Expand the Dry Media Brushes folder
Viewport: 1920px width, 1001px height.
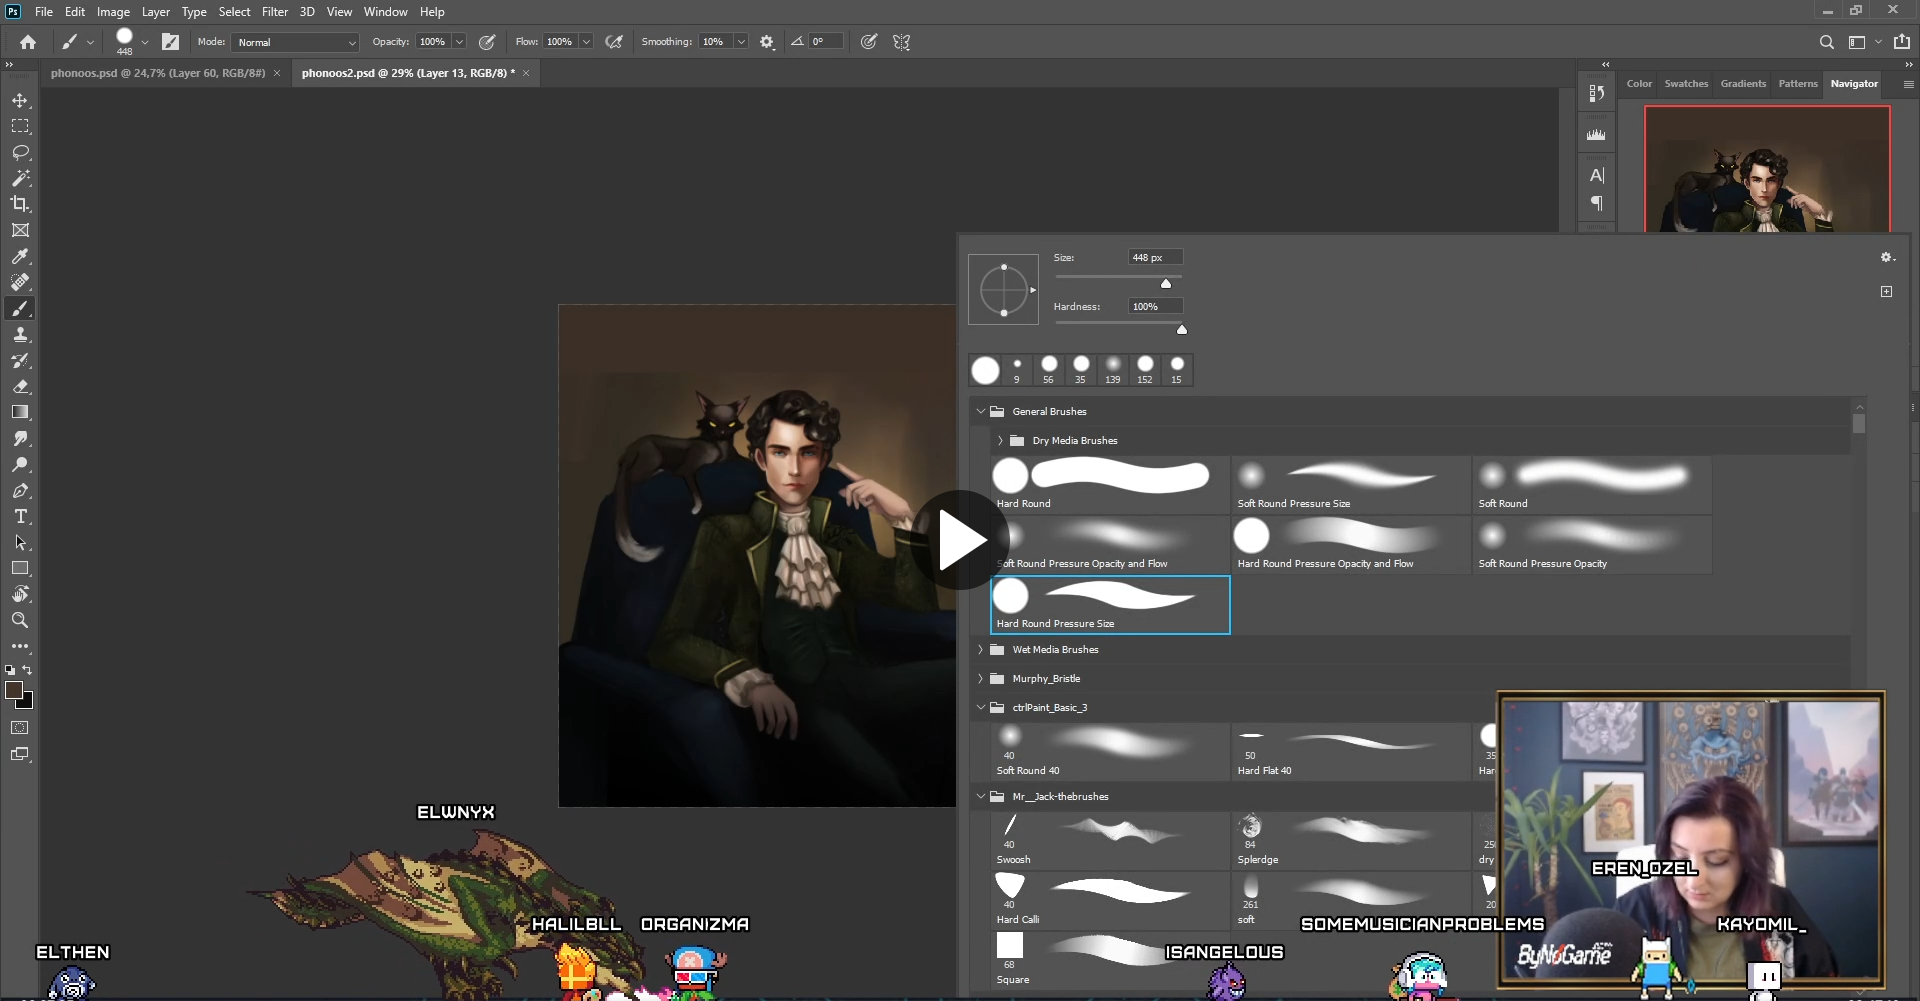[1000, 440]
